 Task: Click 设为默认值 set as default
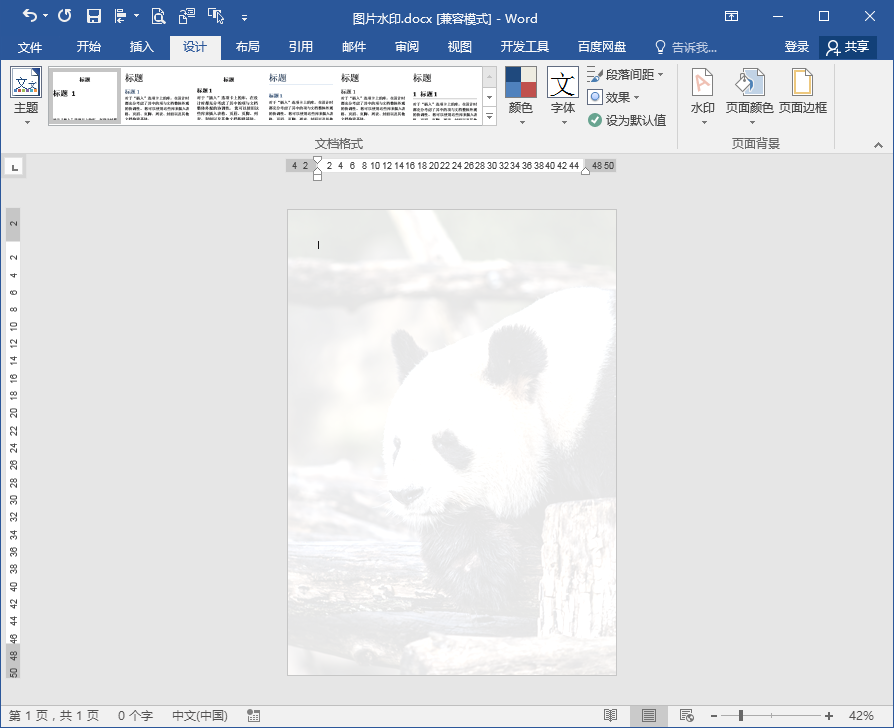tap(627, 120)
